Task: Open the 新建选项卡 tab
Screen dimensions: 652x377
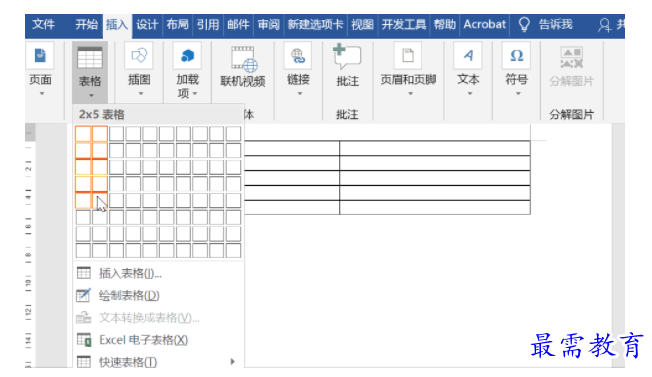Action: 316,25
